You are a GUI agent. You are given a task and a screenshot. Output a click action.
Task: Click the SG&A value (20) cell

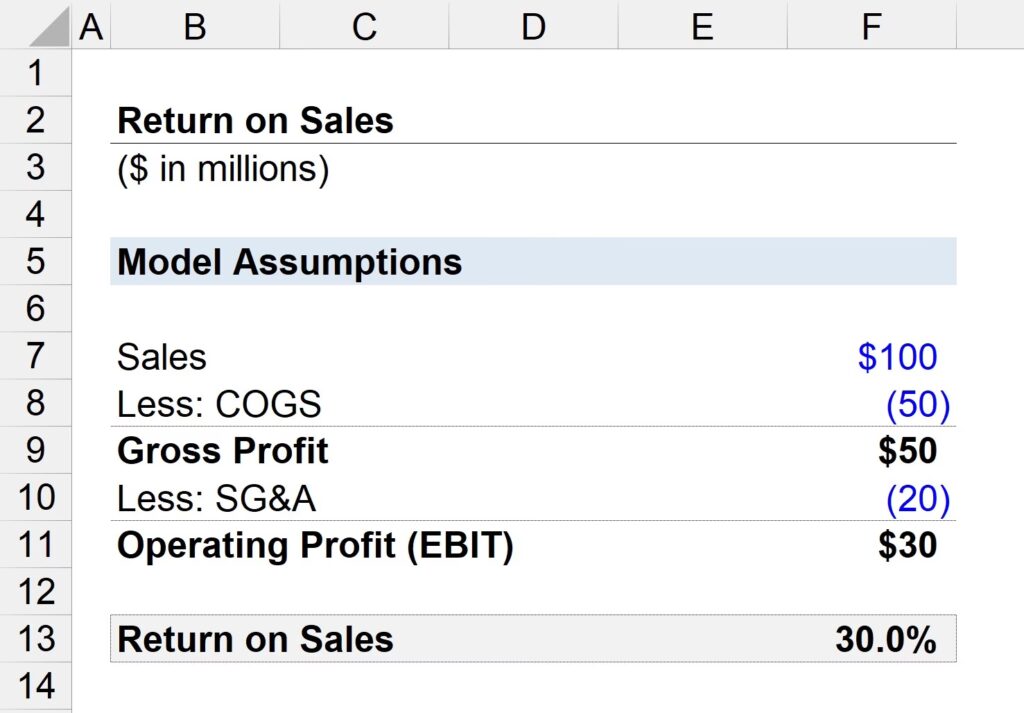(916, 498)
